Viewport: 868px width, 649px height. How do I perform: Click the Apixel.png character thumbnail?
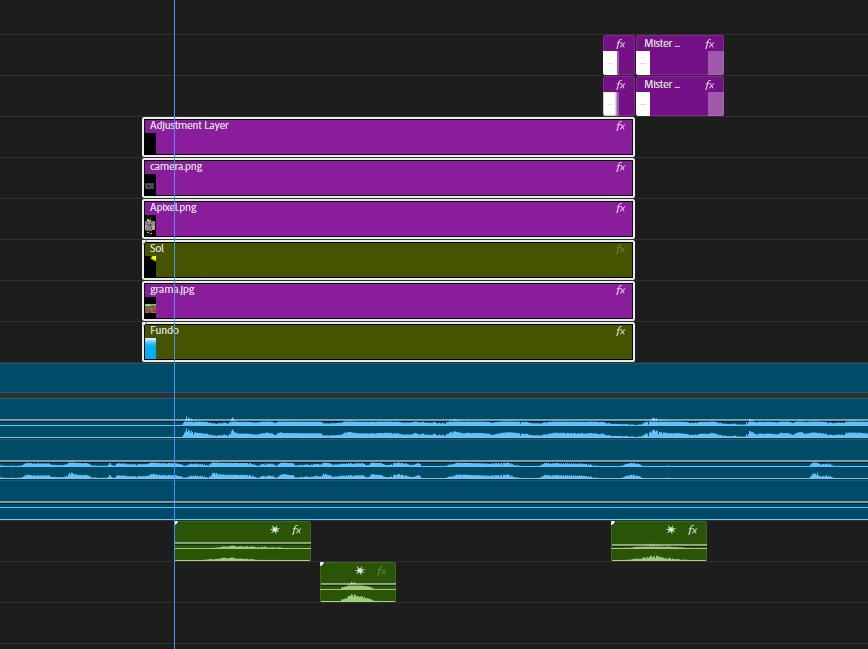[x=150, y=225]
